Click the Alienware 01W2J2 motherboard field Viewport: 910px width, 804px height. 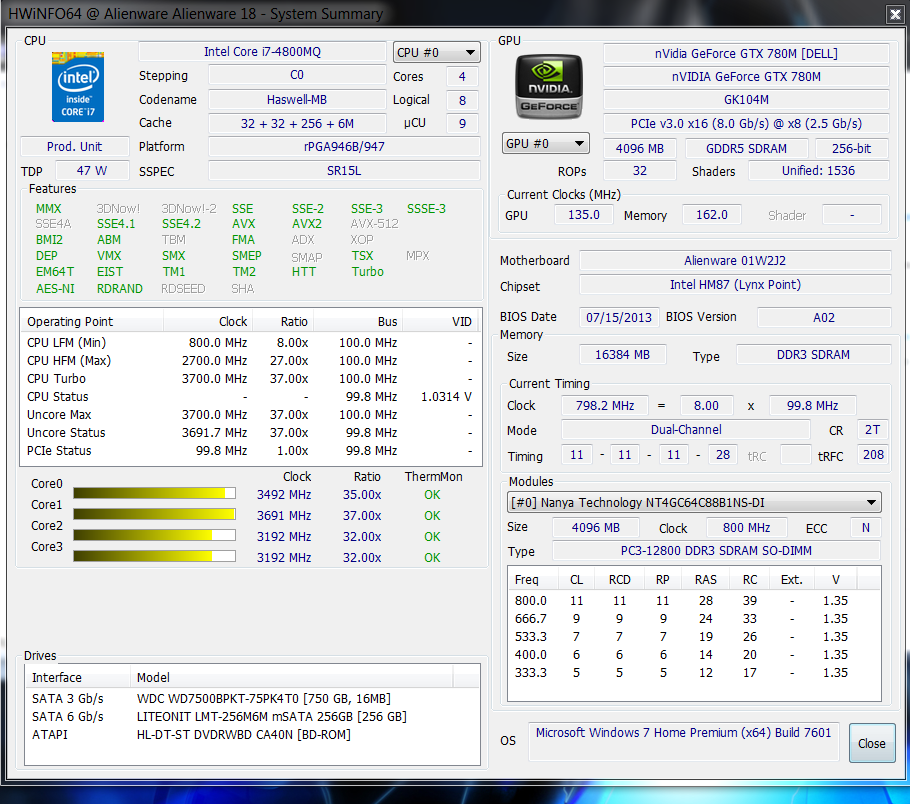point(735,261)
